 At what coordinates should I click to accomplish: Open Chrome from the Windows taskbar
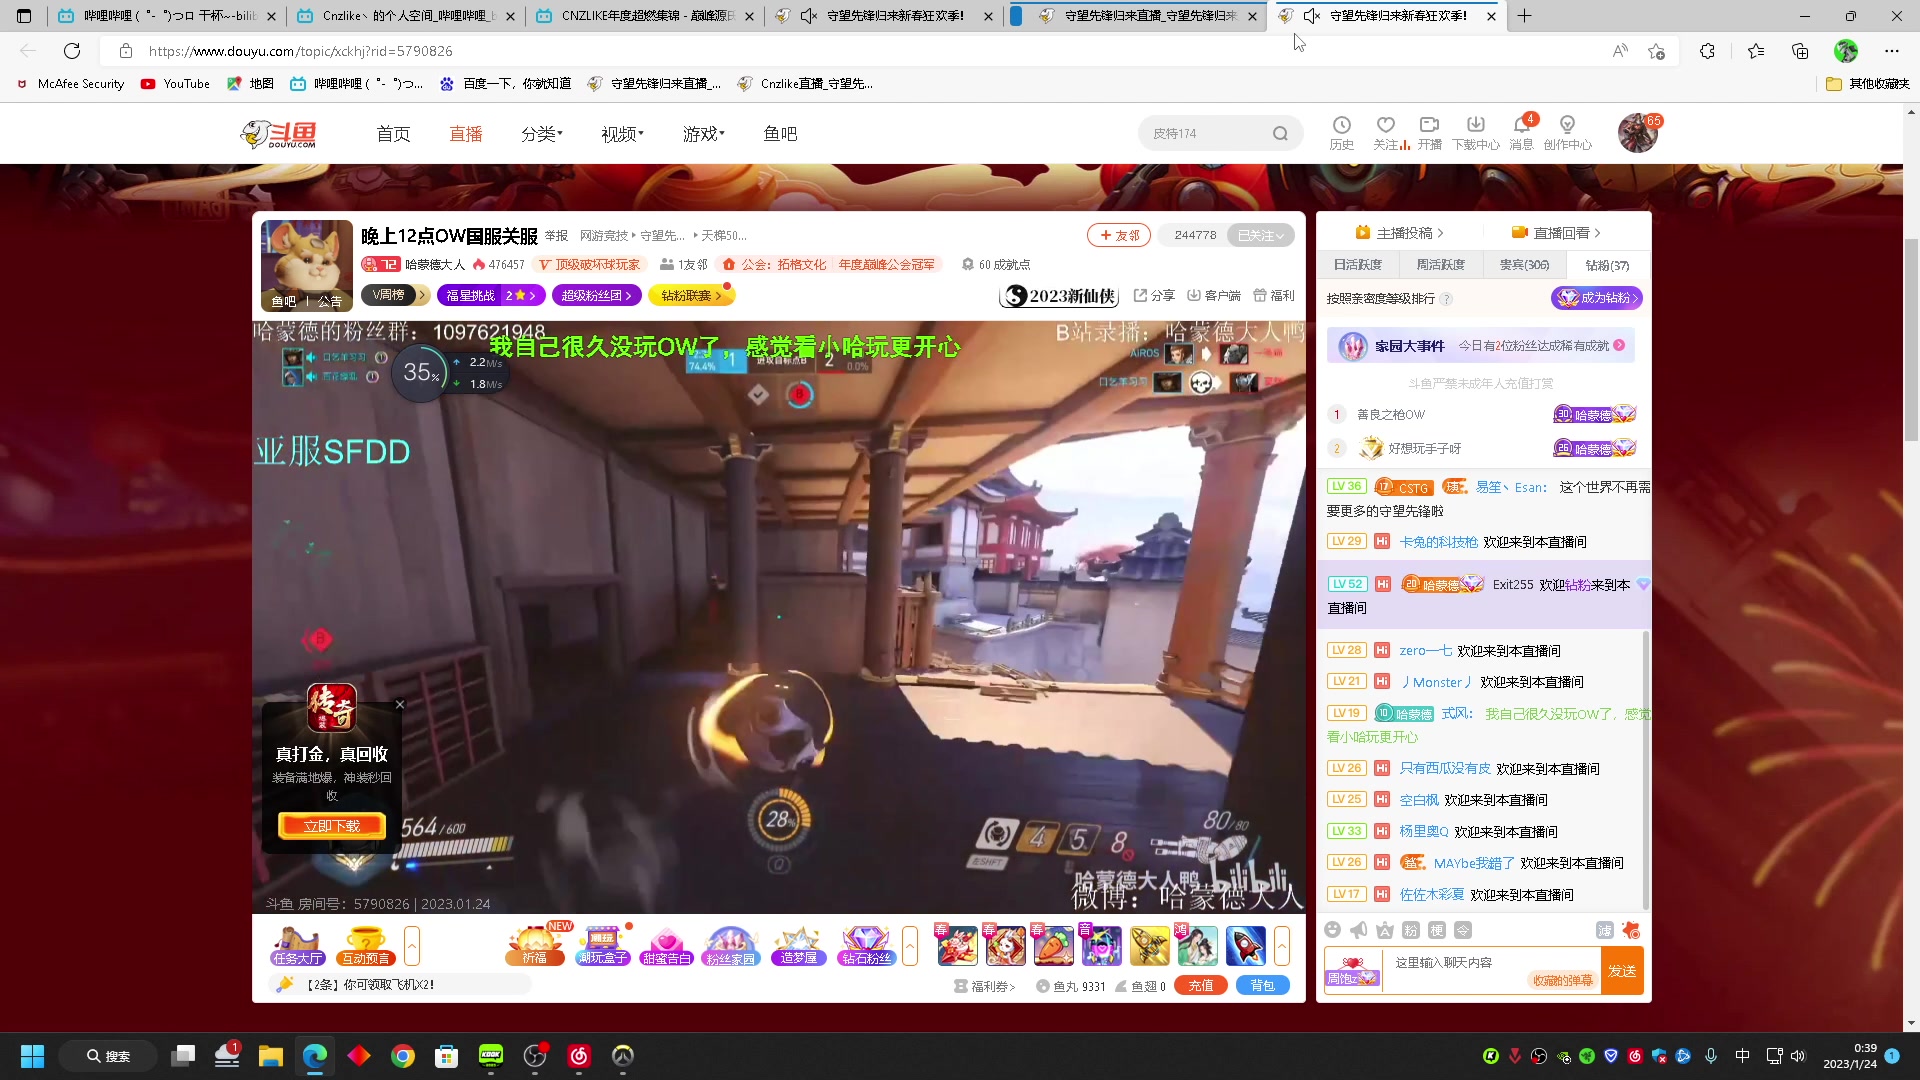(x=402, y=1056)
